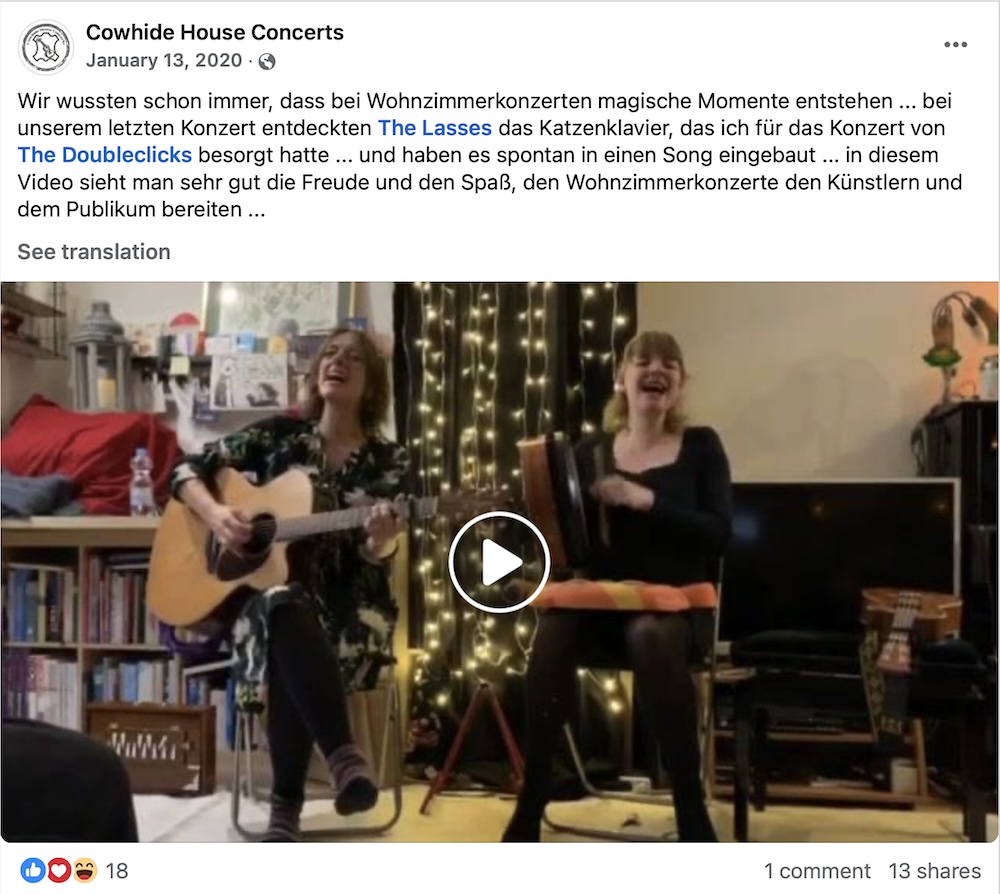Play the video with the center play button
1000x894 pixels.
click(499, 562)
